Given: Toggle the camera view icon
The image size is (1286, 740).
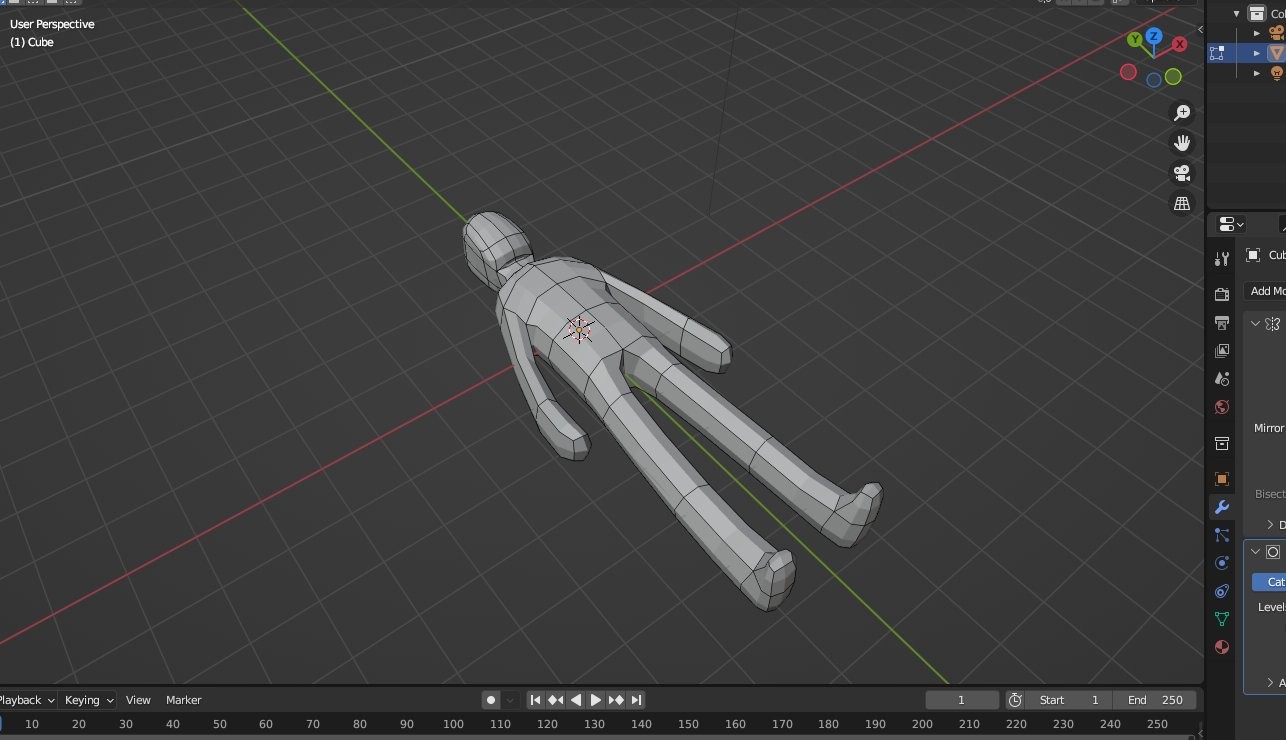Looking at the screenshot, I should coord(1182,173).
